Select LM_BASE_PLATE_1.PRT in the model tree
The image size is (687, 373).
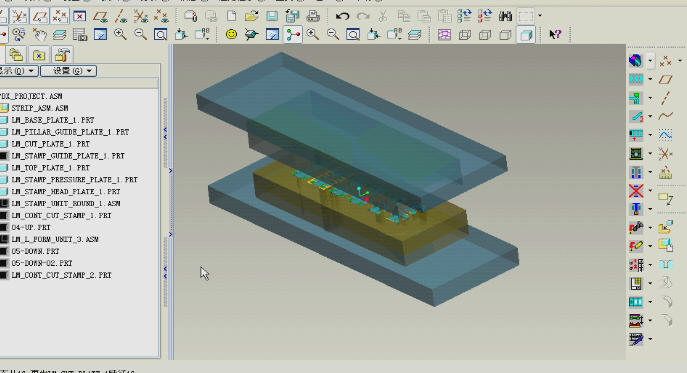53,120
